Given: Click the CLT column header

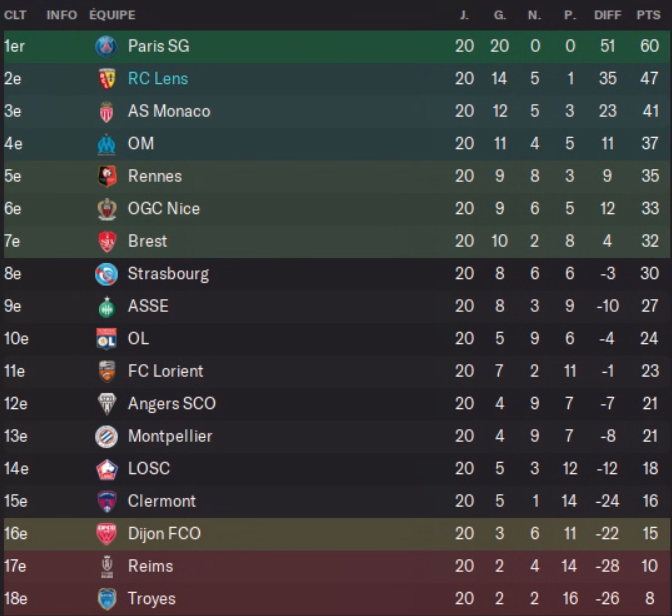Looking at the screenshot, I should (15, 15).
